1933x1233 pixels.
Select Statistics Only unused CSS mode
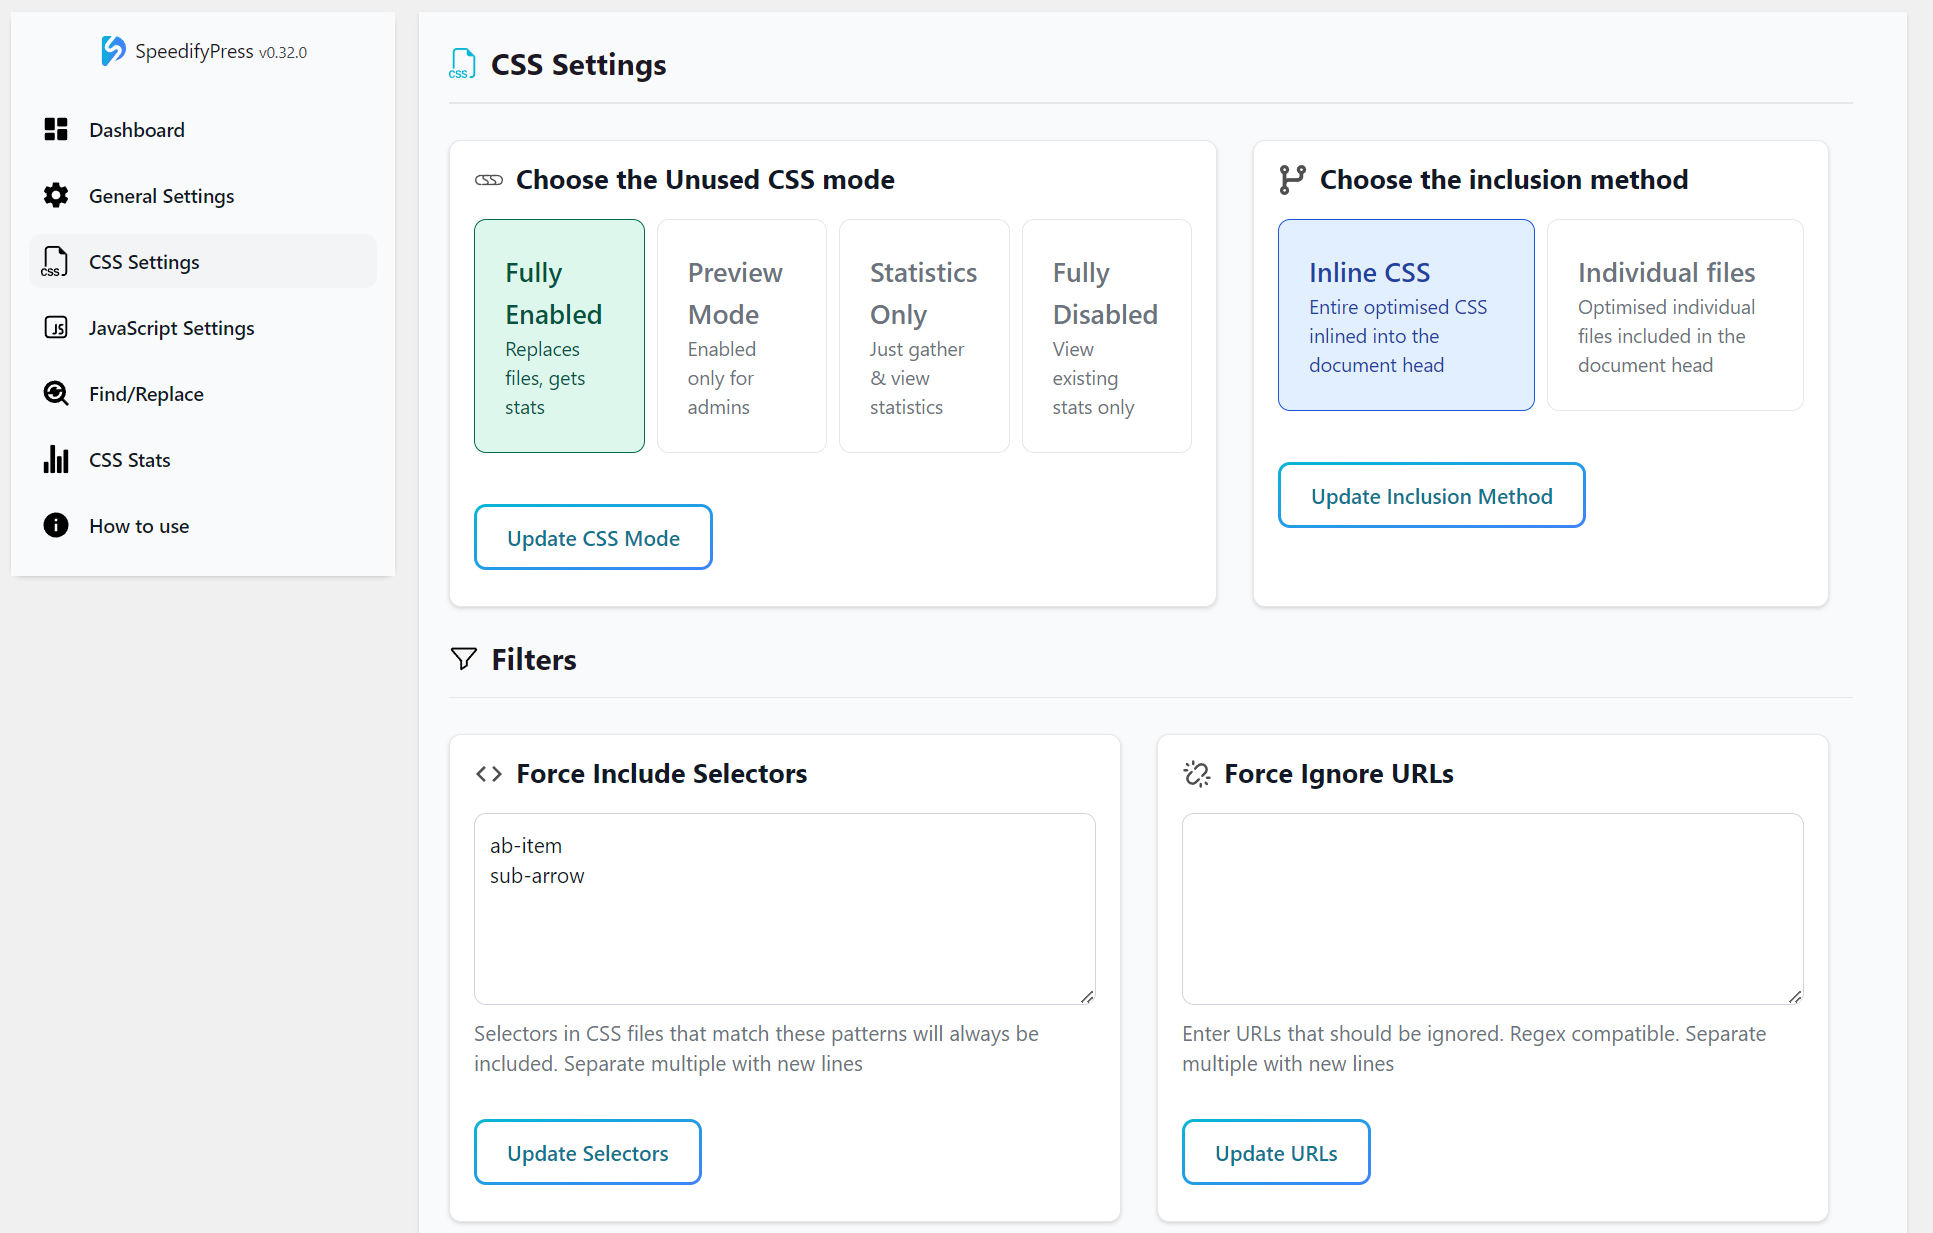point(923,336)
